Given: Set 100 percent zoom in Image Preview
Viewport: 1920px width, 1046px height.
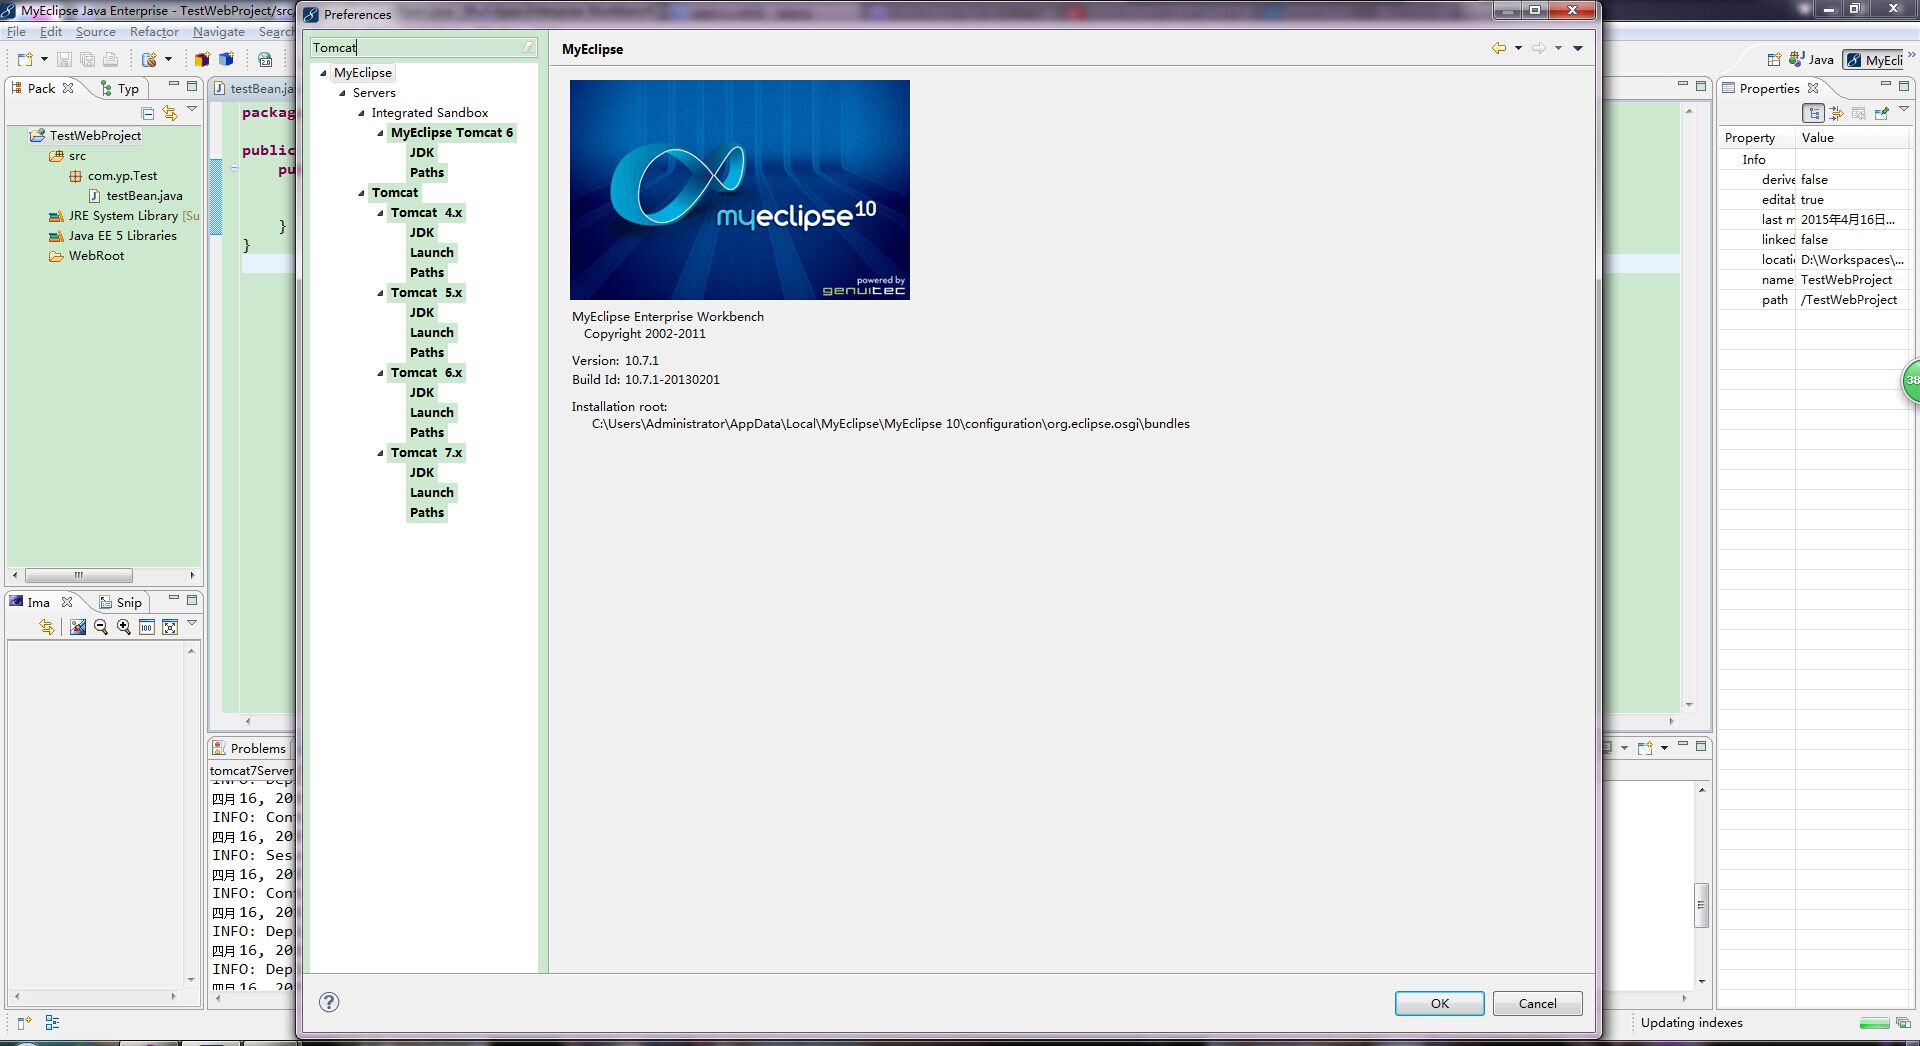Looking at the screenshot, I should (147, 627).
